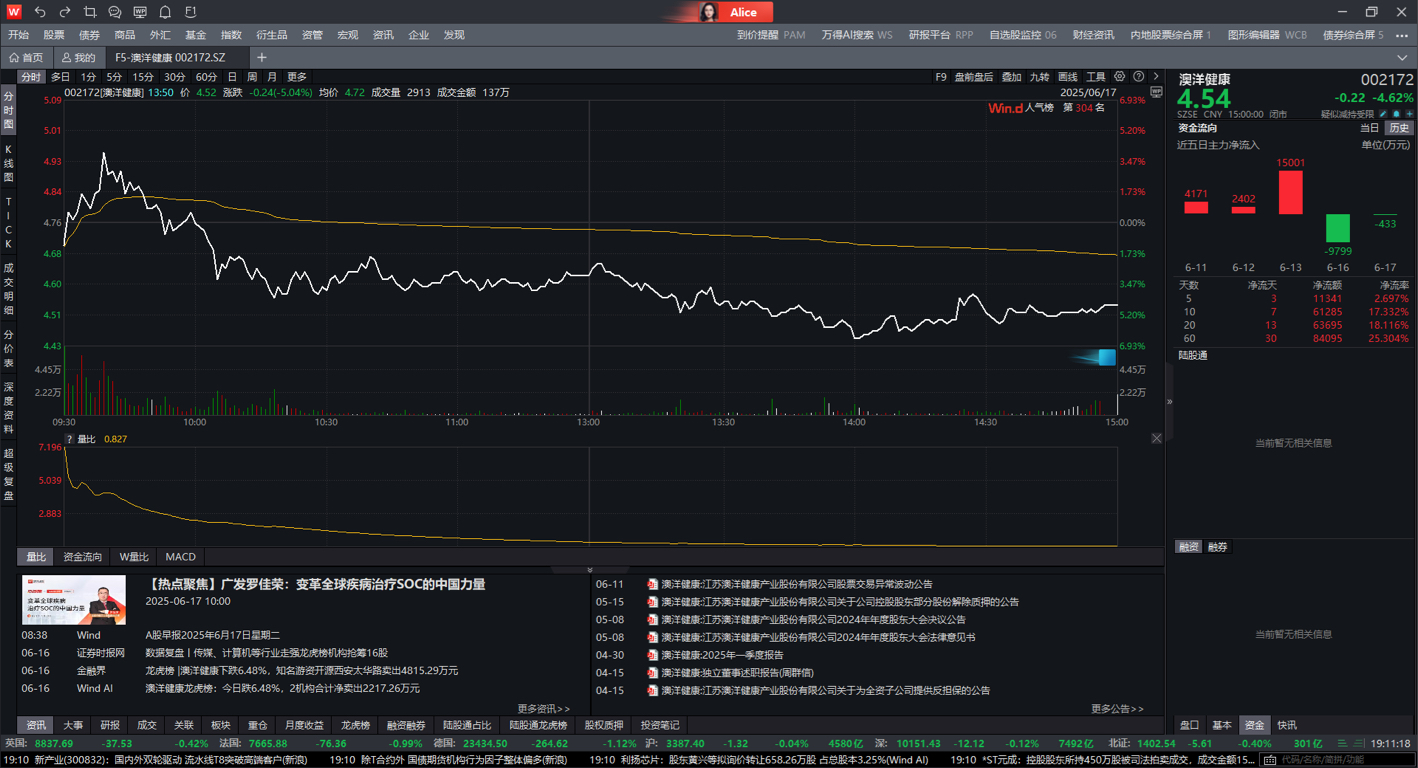Viewport: 1418px width, 768px height.
Task: Open a new tab with plus button
Action: 262,58
